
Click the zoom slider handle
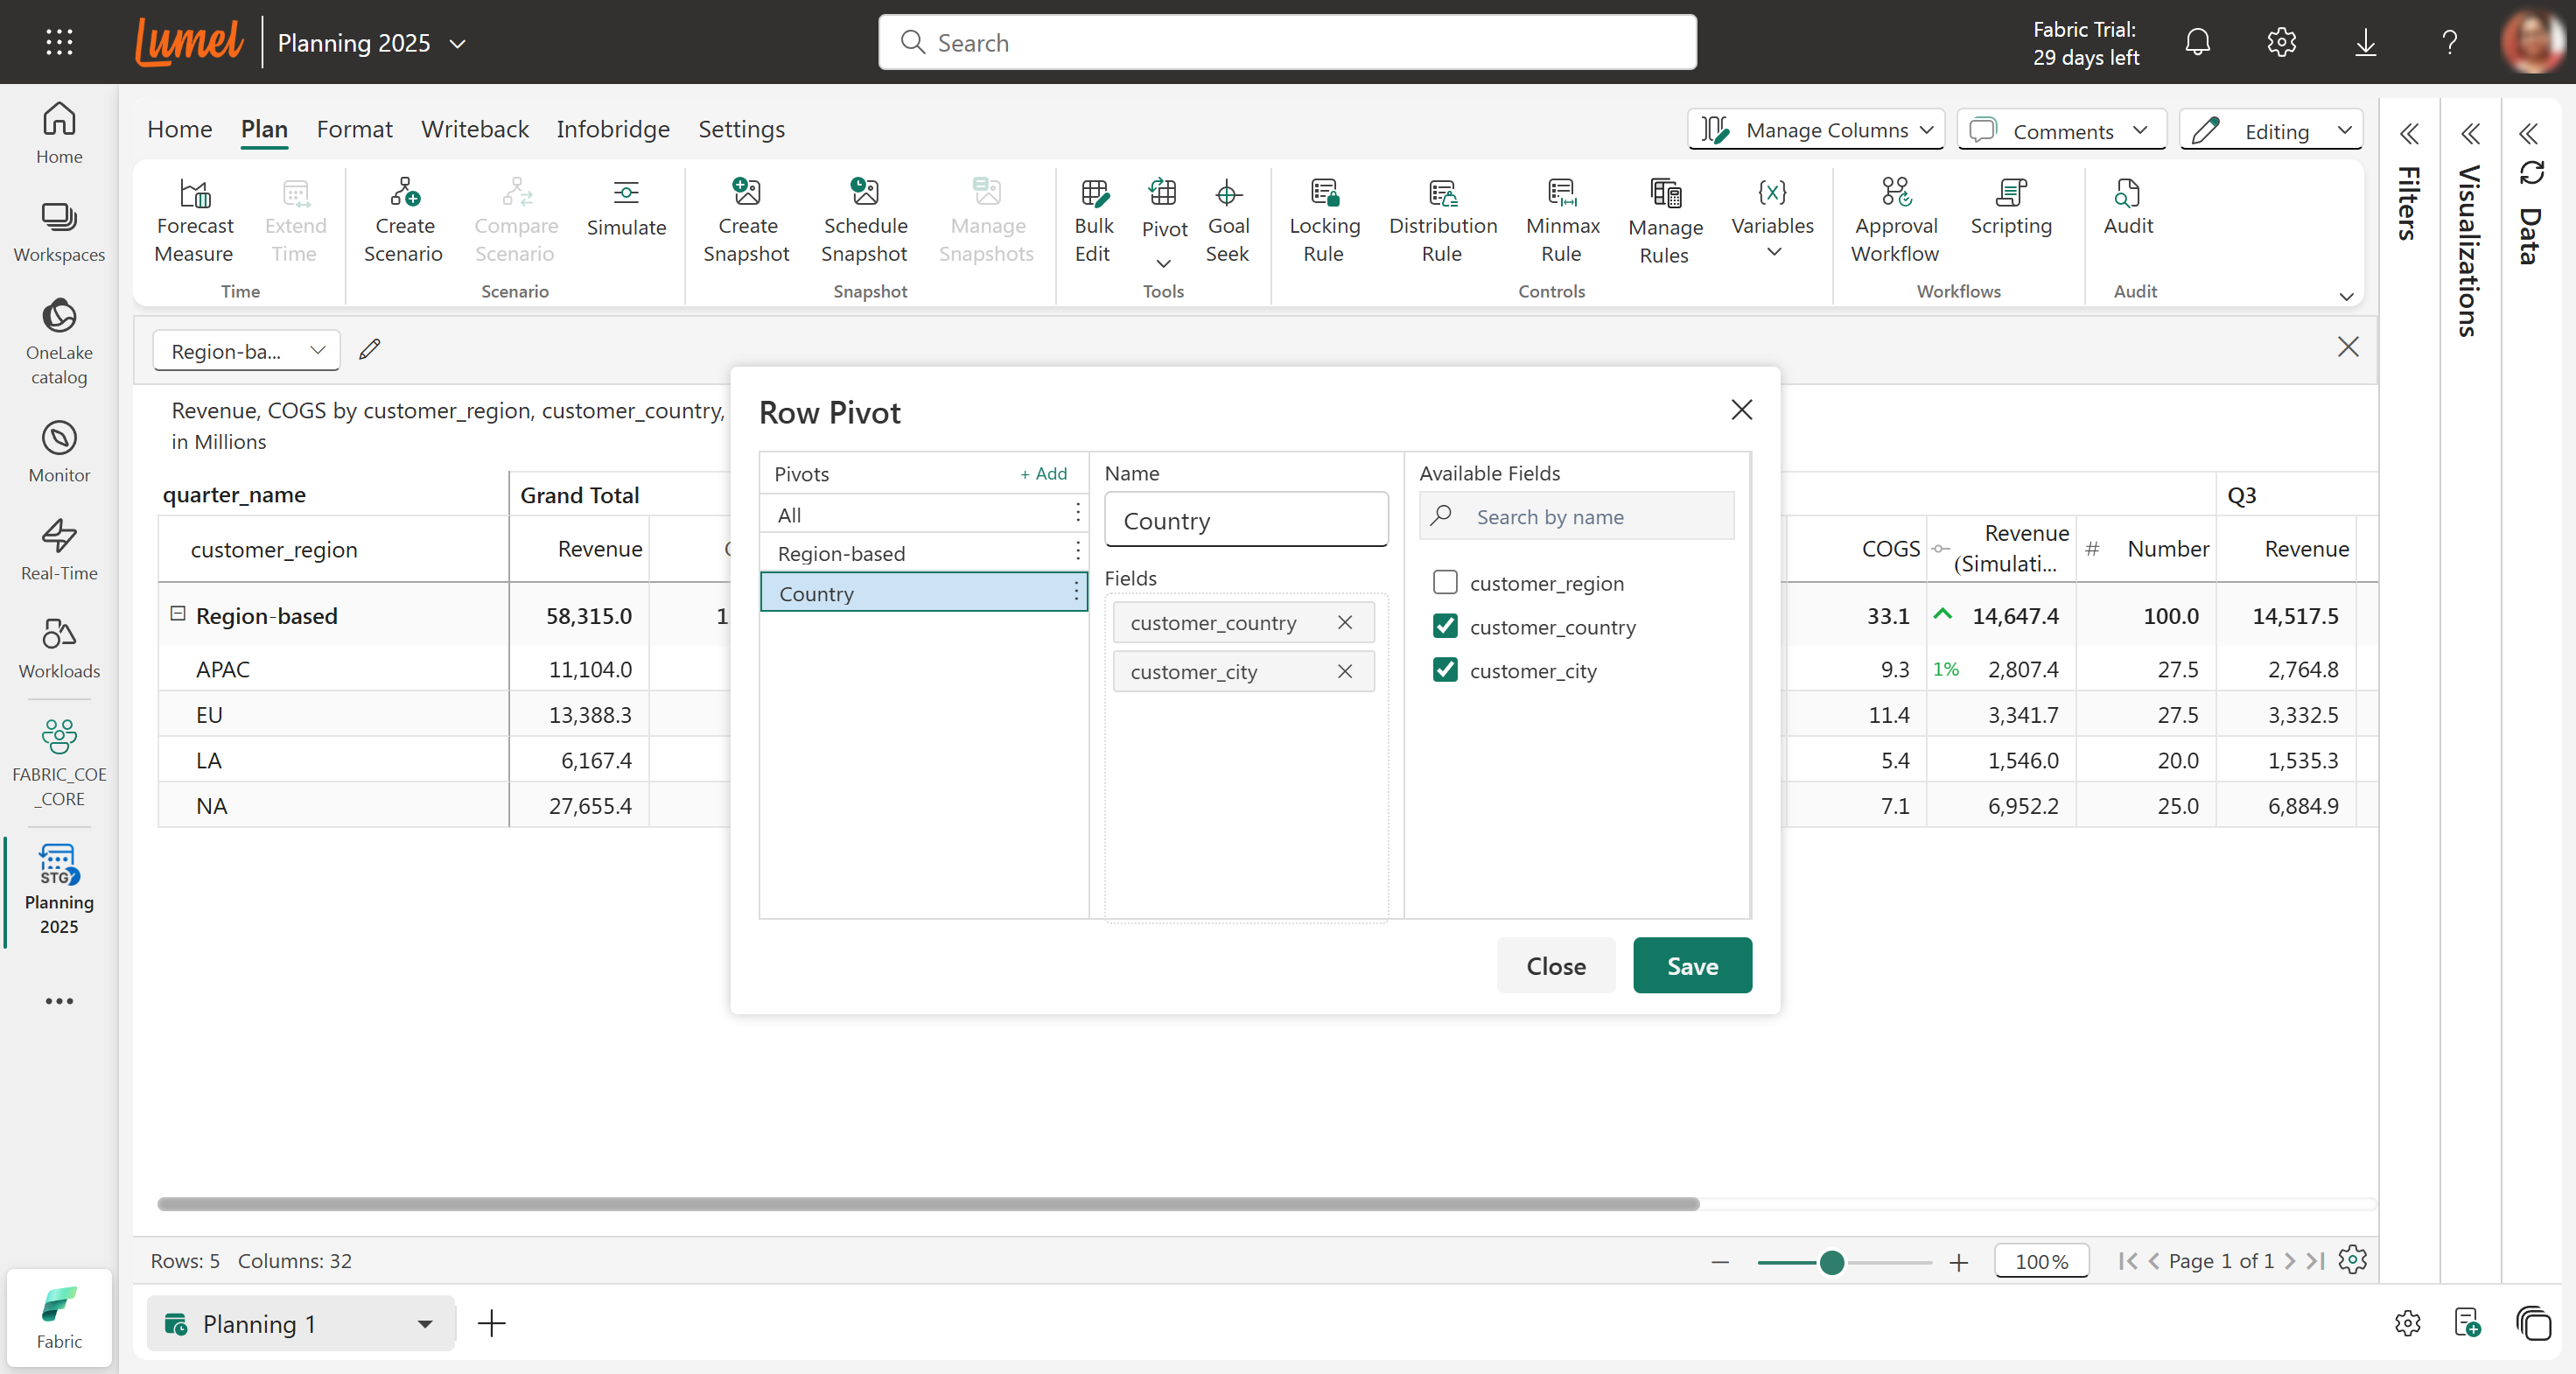coord(1832,1262)
